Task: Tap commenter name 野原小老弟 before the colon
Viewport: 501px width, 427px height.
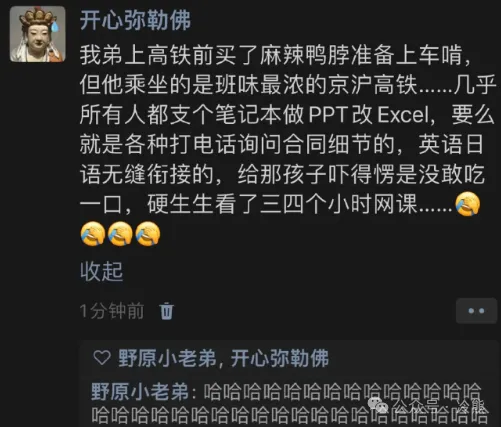Action: coord(140,392)
